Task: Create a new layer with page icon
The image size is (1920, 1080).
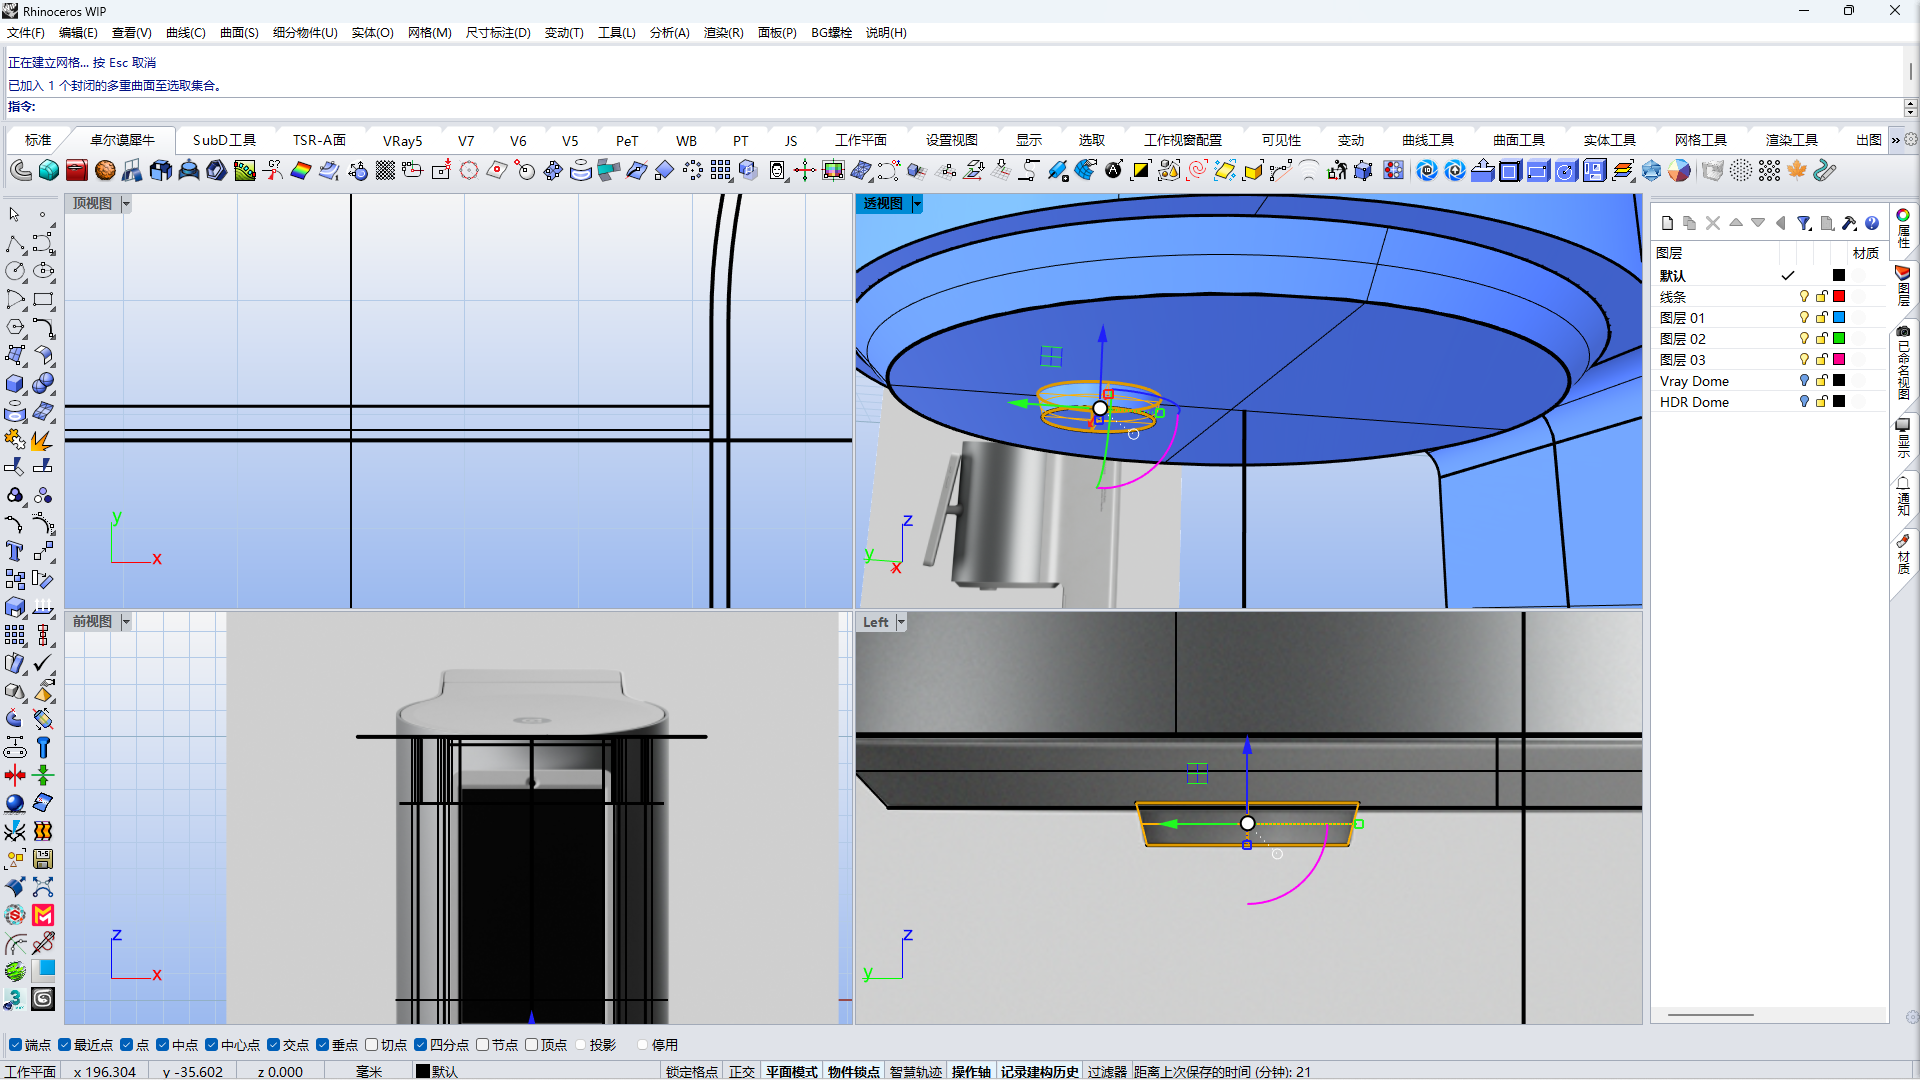Action: 1667,223
